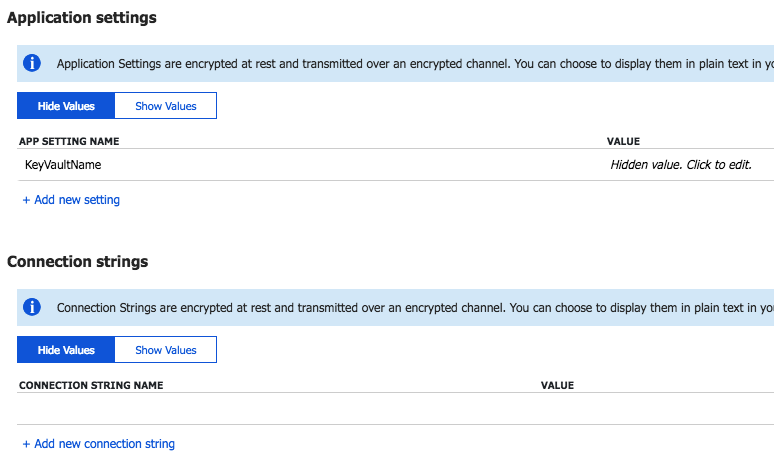Click the APP SETTING NAME column header
Screen dimensions: 774x475
[69, 141]
